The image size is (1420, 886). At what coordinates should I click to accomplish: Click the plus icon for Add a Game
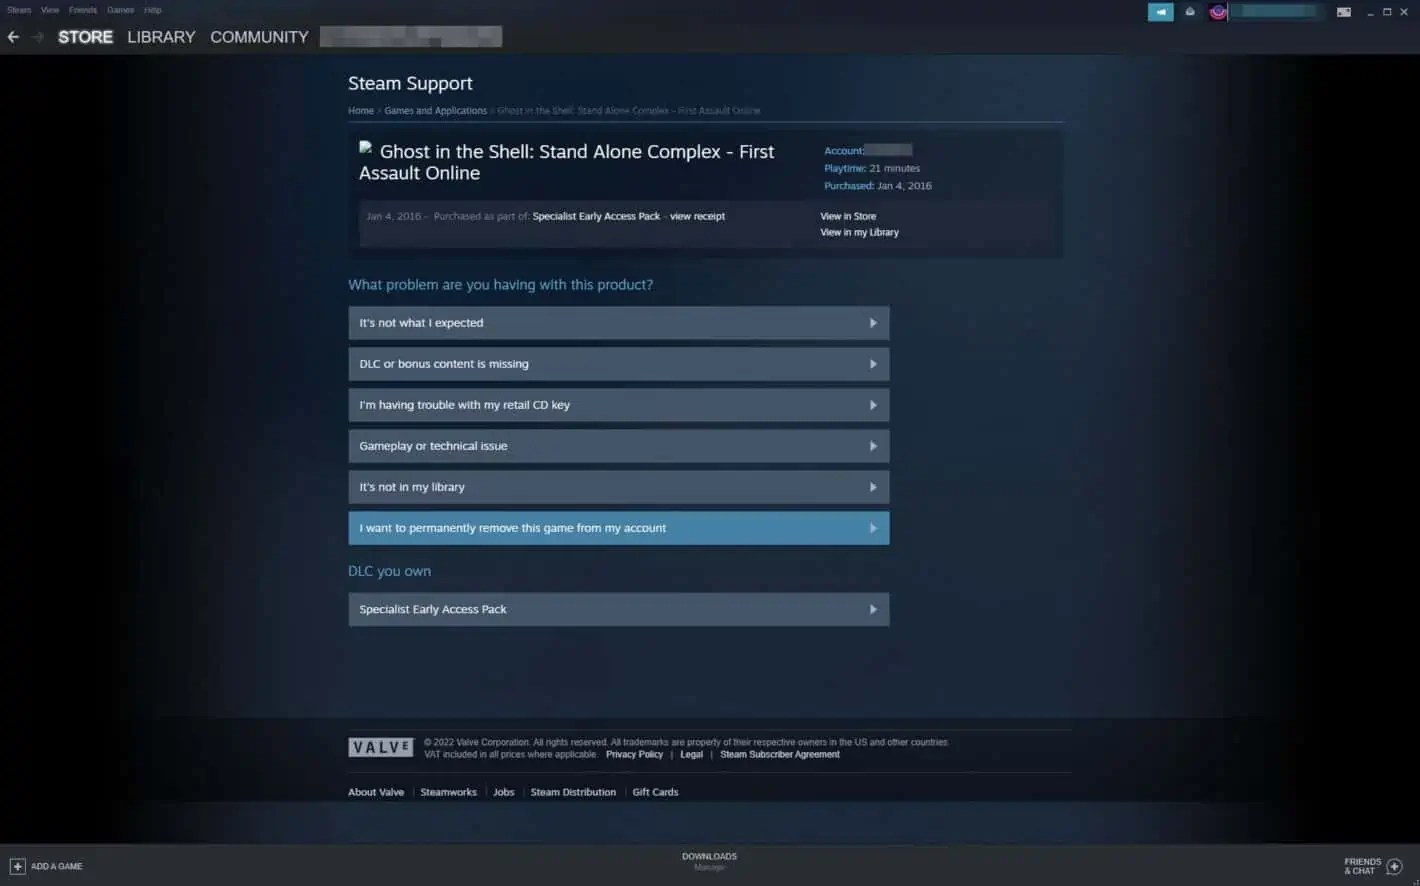click(x=17, y=866)
